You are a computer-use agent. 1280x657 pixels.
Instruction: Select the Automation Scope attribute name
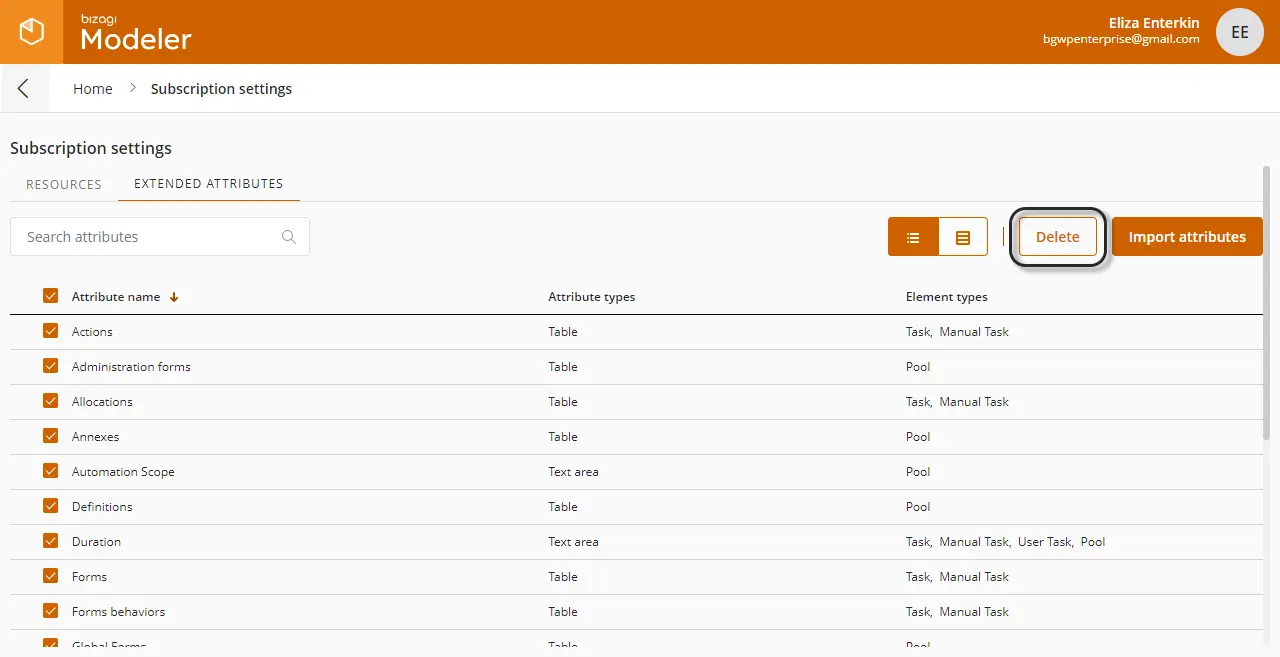coord(123,472)
